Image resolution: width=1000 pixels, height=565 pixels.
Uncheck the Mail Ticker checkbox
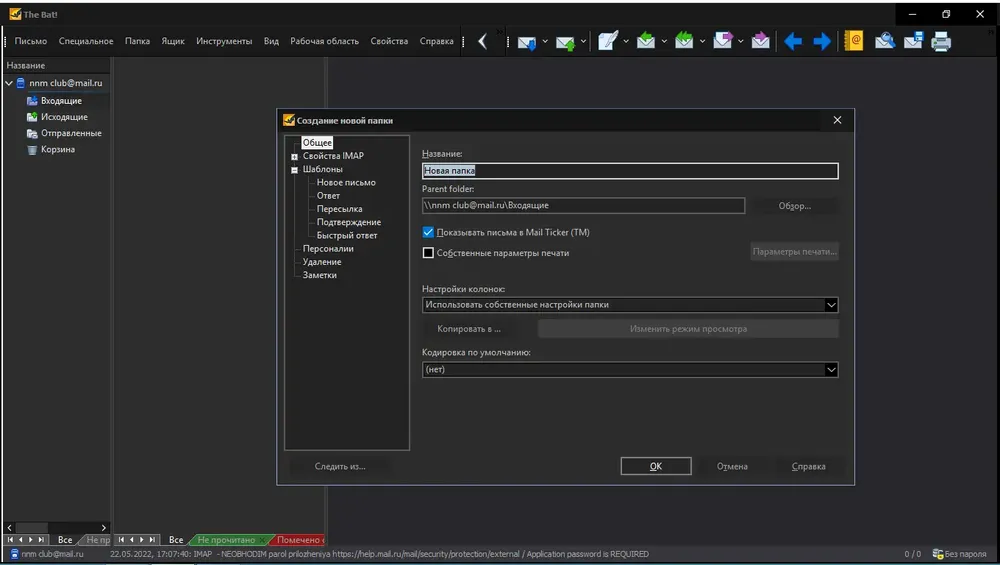click(x=428, y=232)
